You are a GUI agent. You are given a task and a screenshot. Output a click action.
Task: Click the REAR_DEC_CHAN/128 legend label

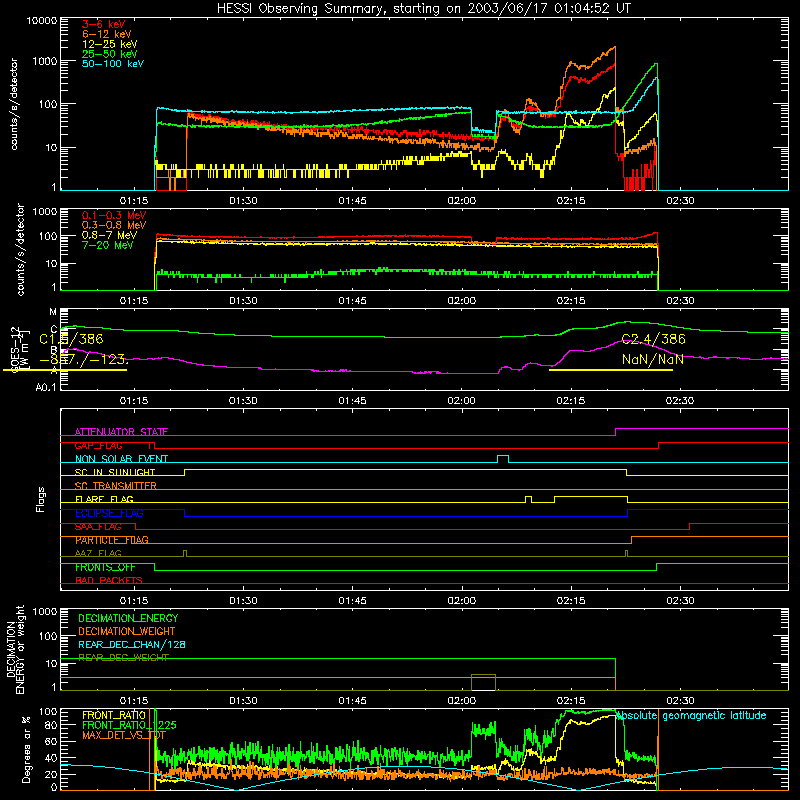(132, 644)
